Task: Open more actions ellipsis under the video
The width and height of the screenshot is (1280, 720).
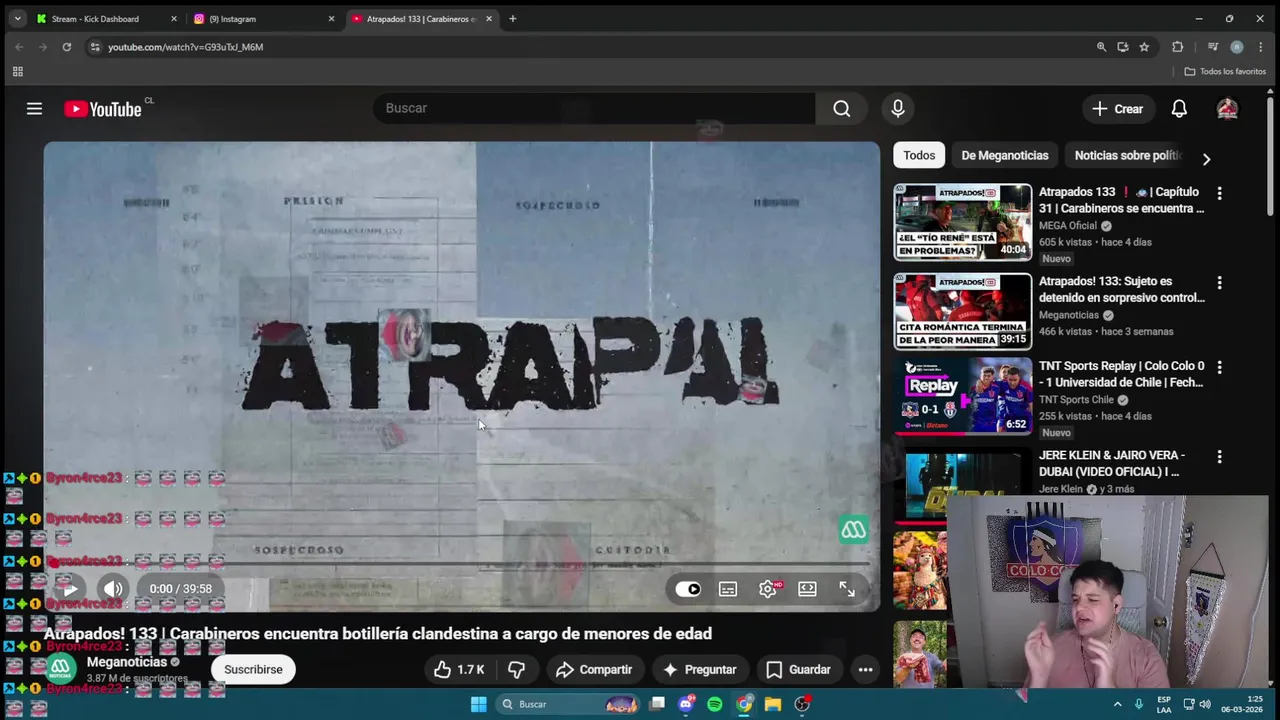Action: tap(866, 669)
